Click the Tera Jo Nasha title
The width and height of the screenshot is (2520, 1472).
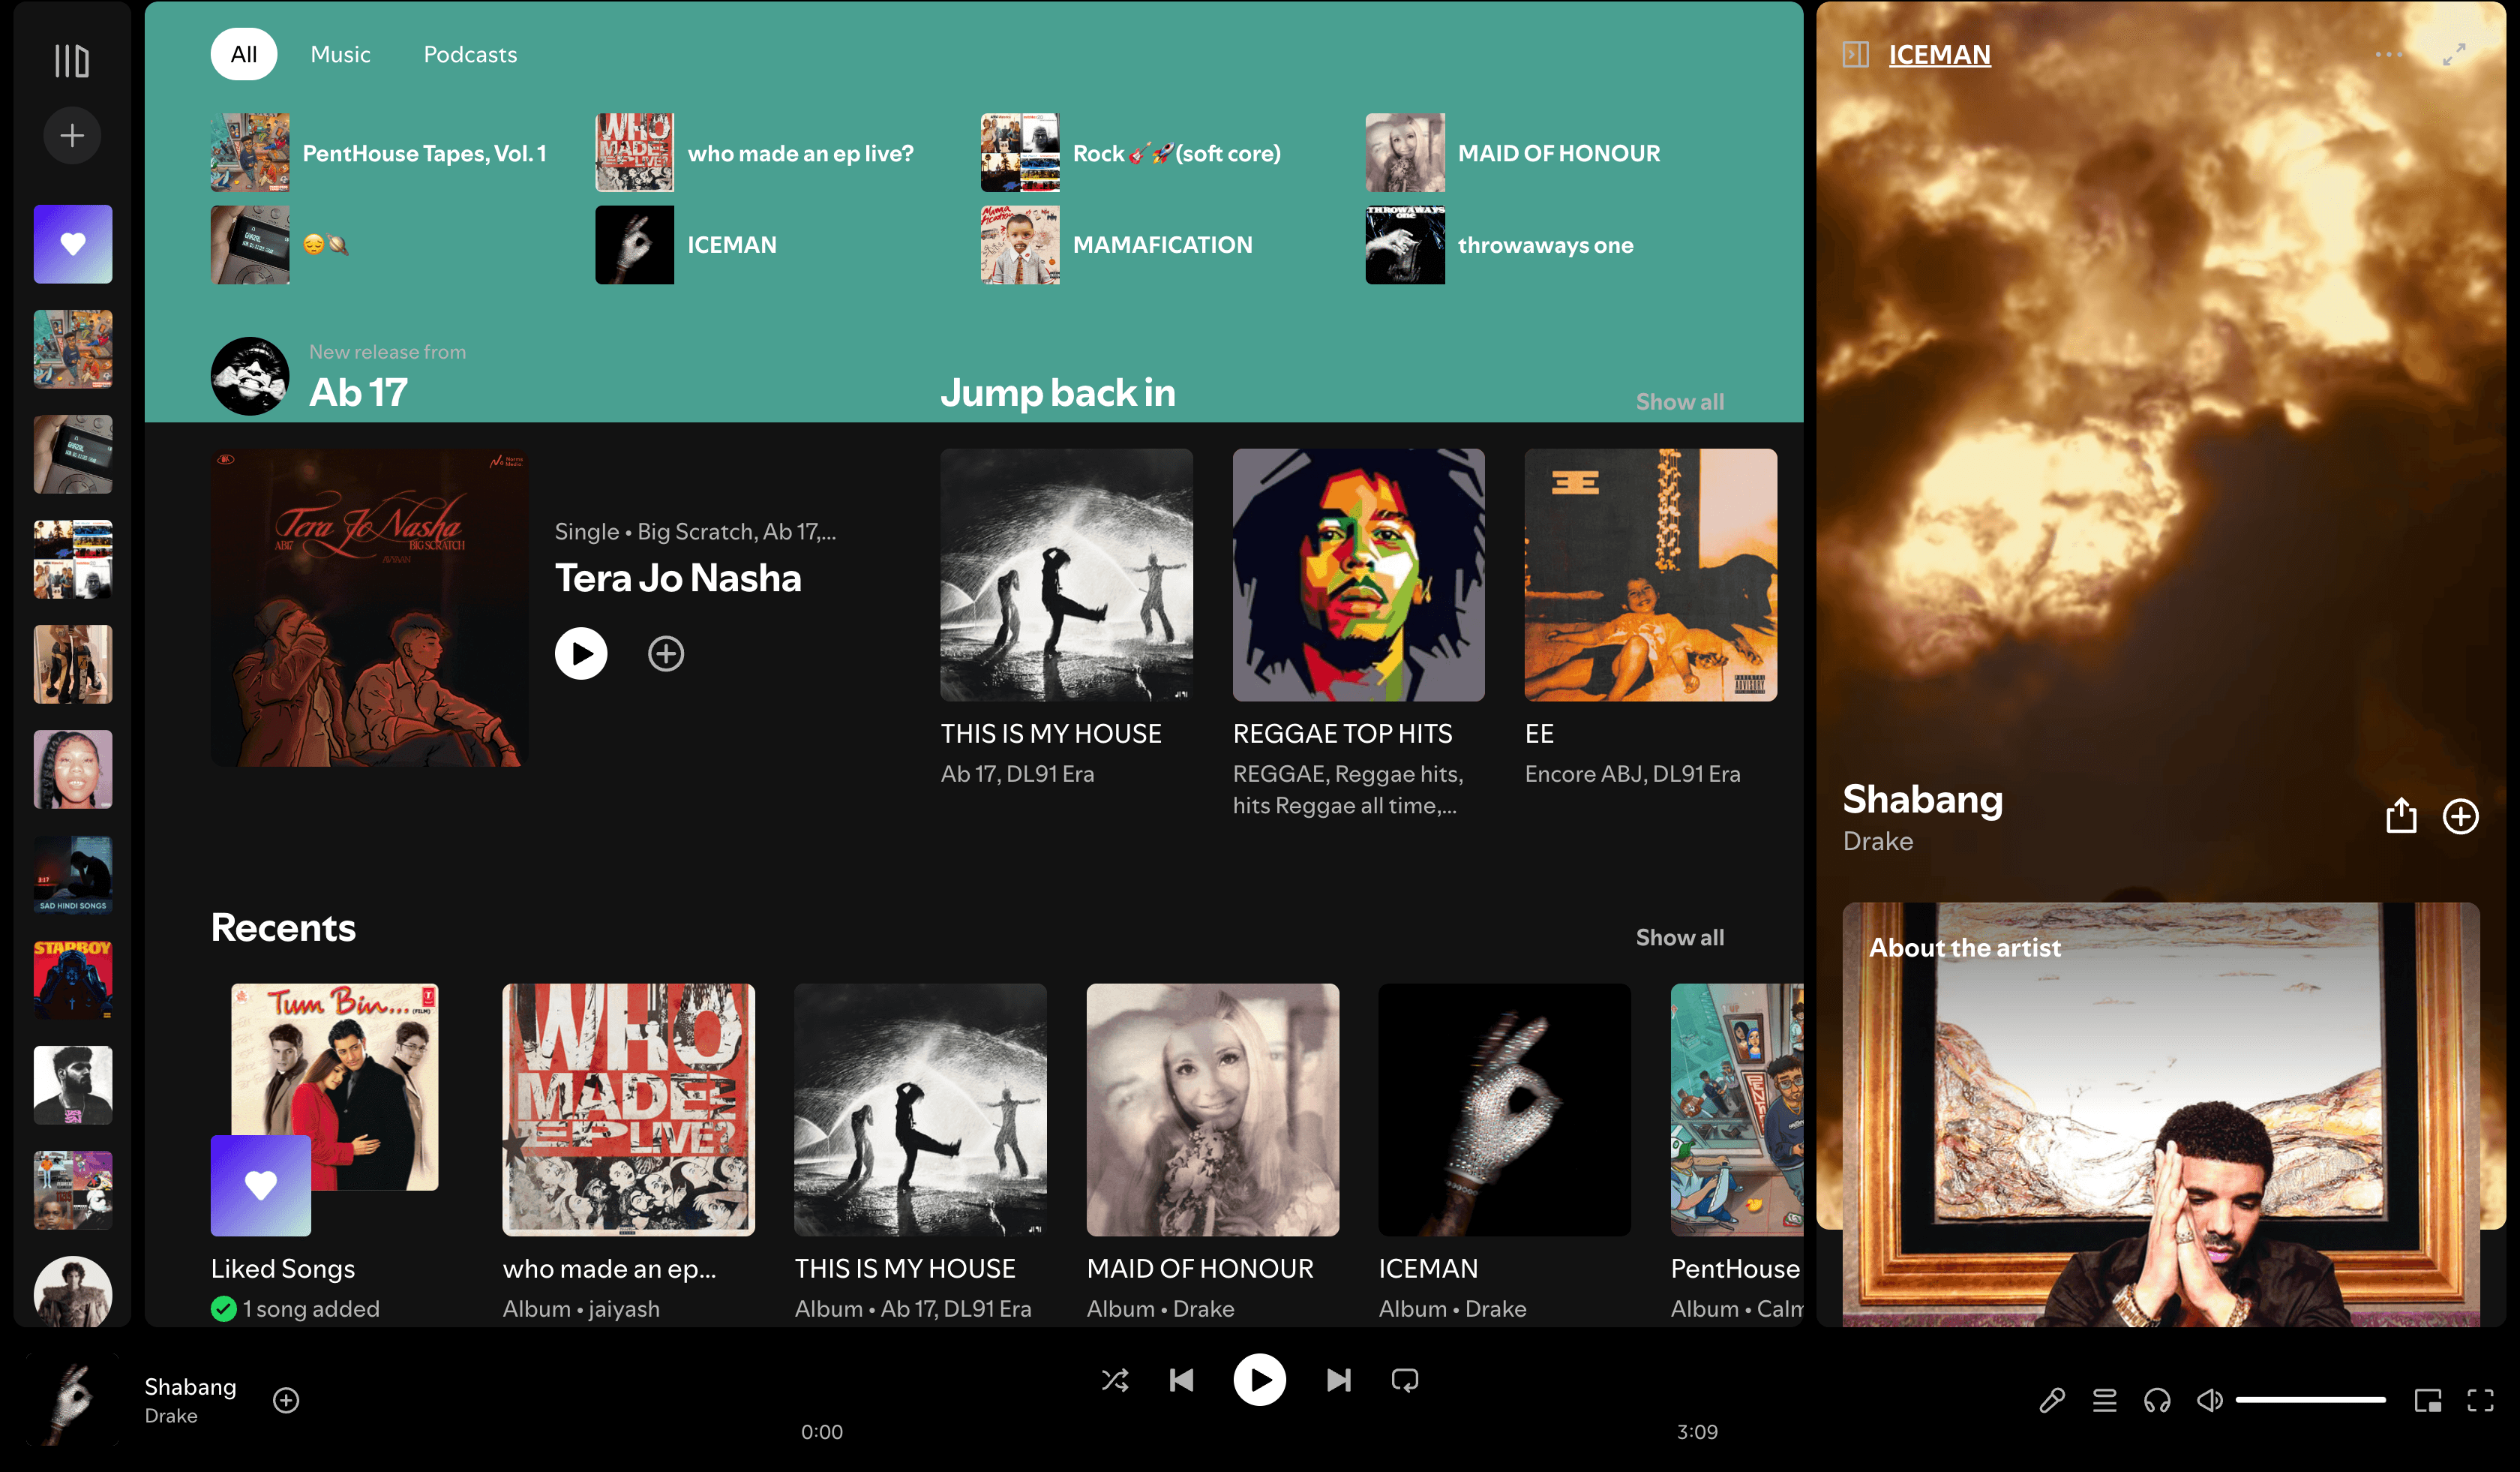(678, 578)
